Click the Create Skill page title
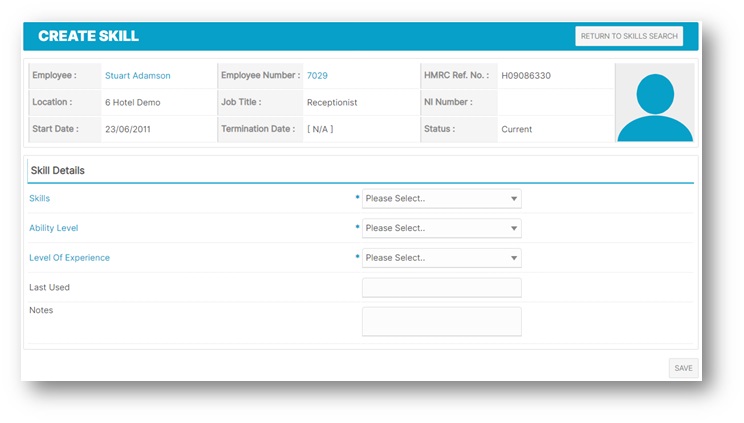Image resolution: width=744 pixels, height=423 pixels. point(88,36)
